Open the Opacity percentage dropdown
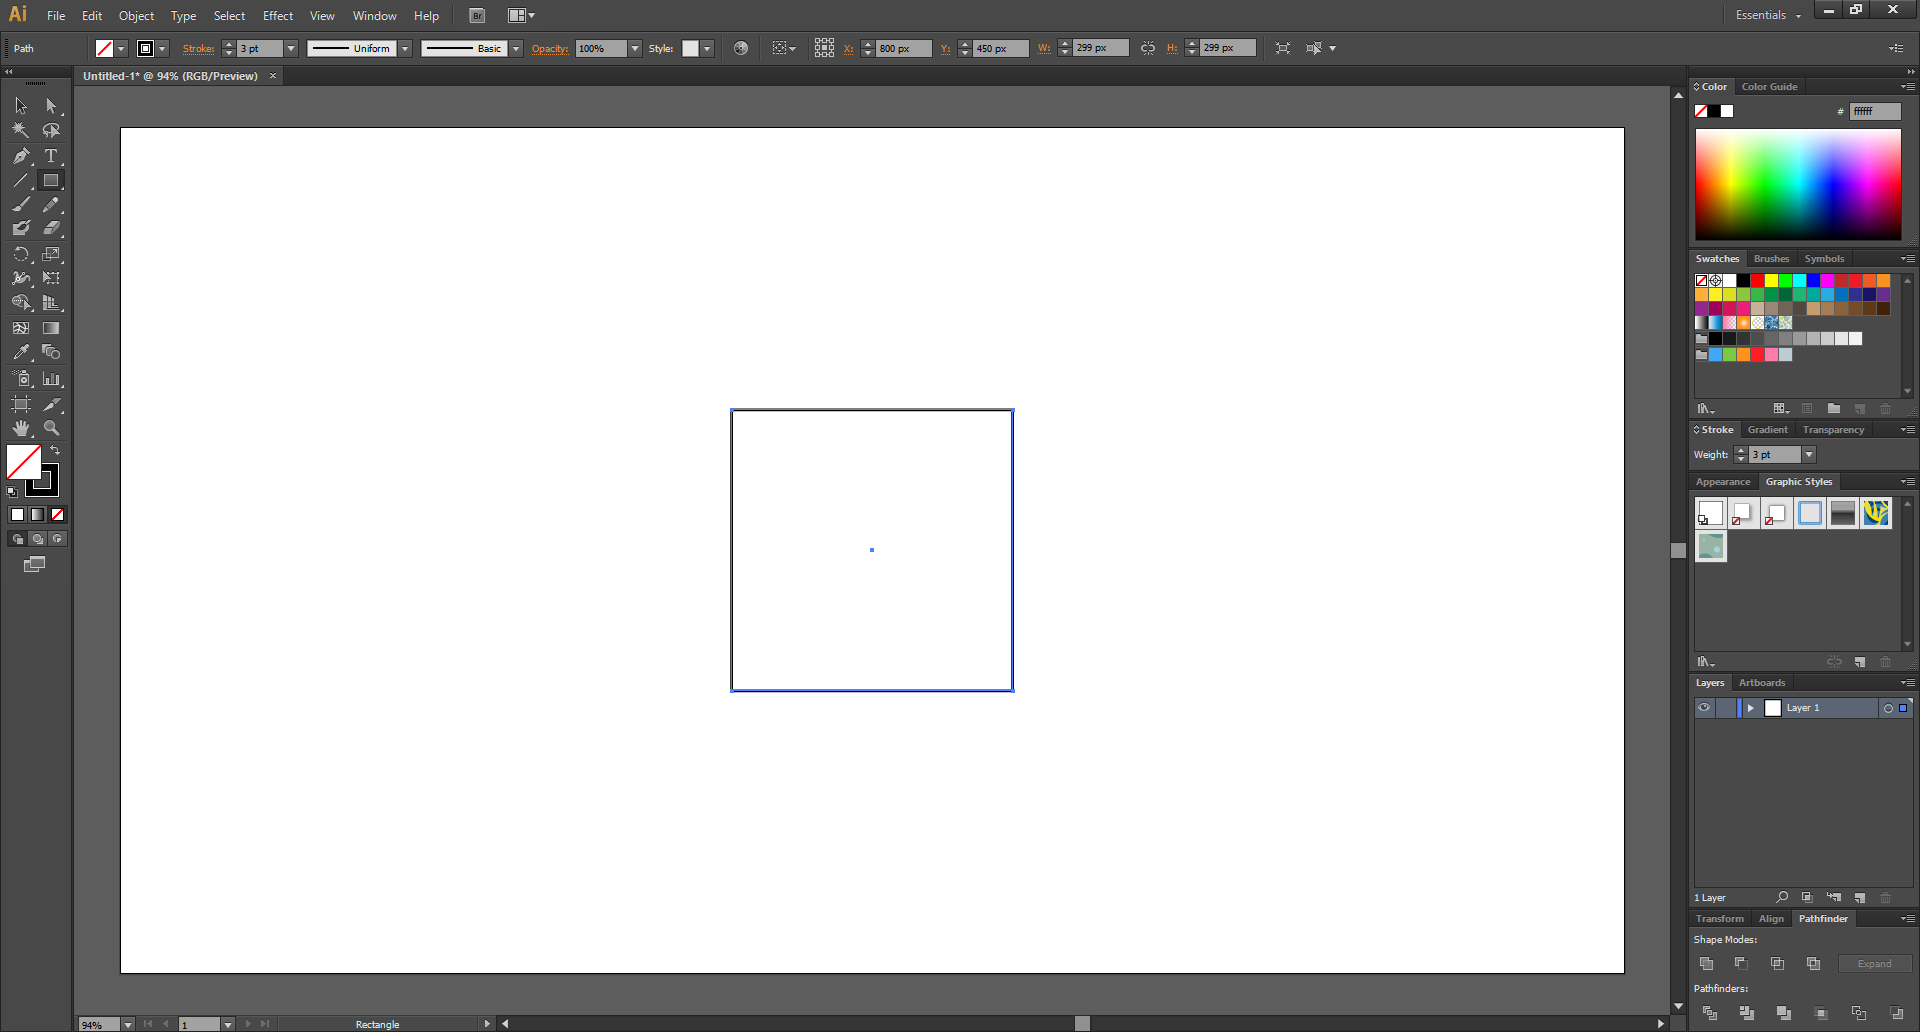Image resolution: width=1920 pixels, height=1032 pixels. point(635,49)
